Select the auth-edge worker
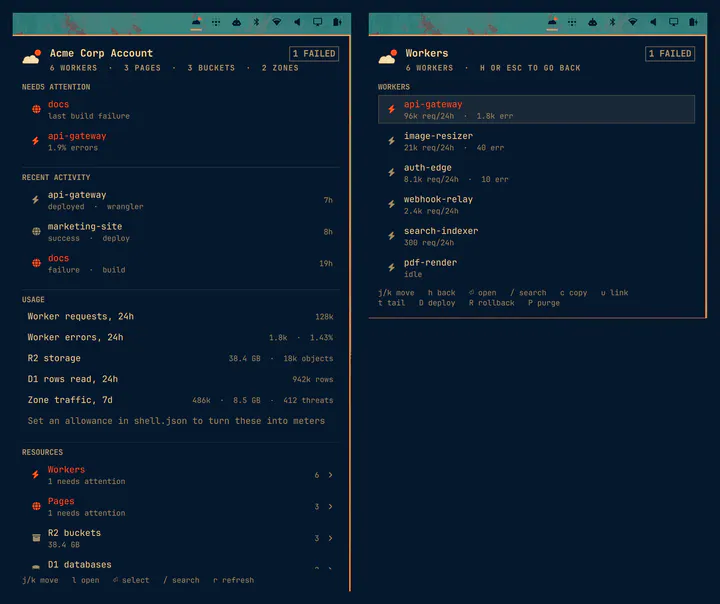 click(x=536, y=173)
